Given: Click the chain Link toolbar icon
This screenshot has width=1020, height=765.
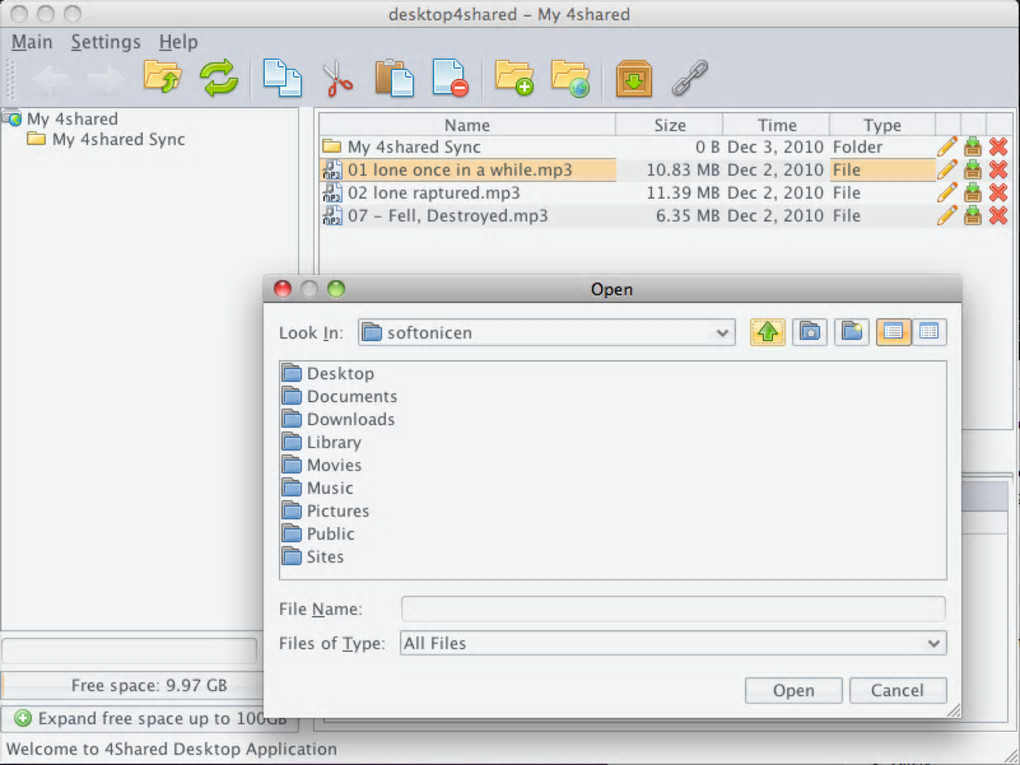Looking at the screenshot, I should [690, 78].
